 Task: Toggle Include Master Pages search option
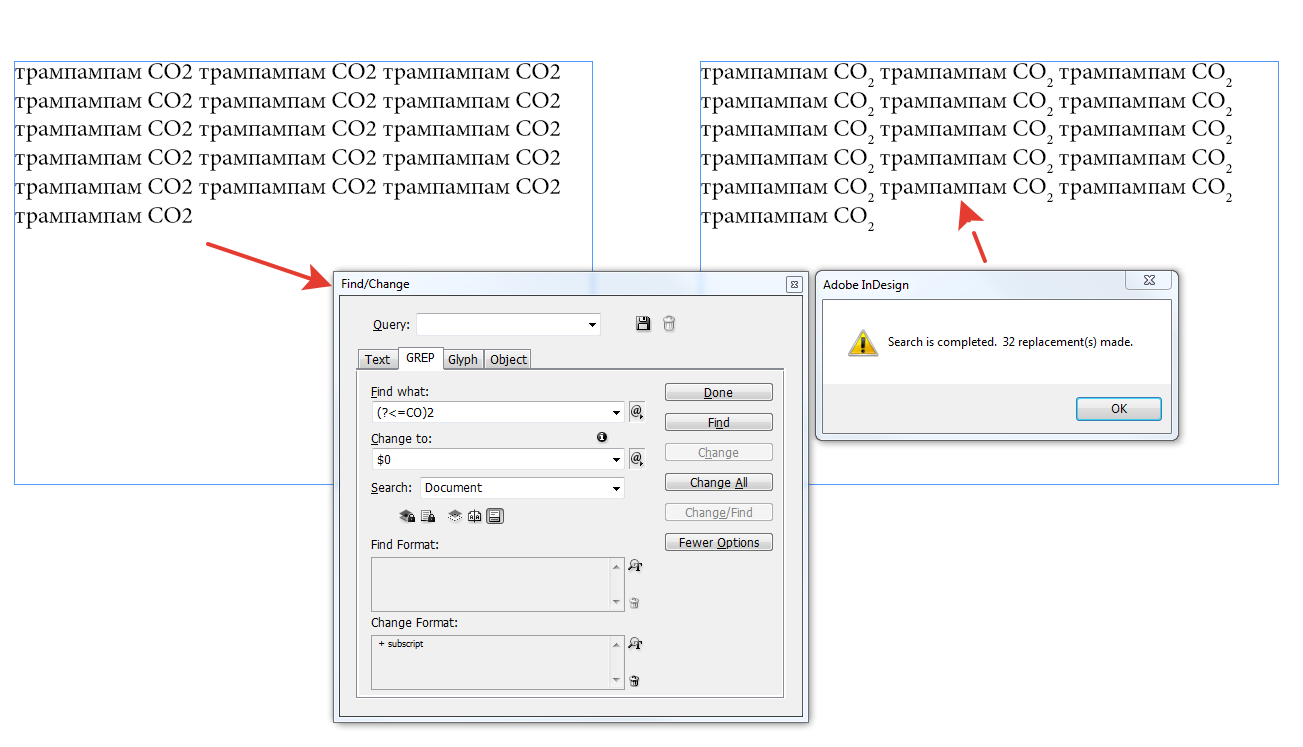coord(475,516)
